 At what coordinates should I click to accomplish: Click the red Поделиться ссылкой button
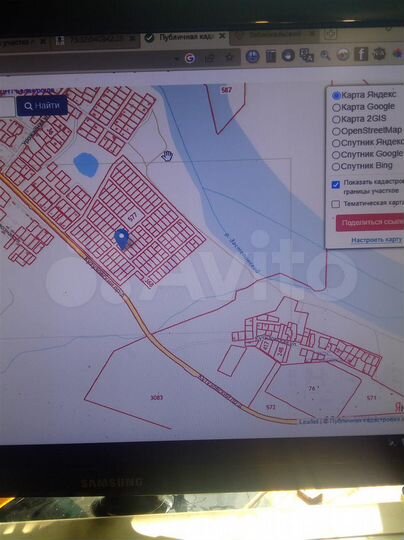pyautogui.click(x=370, y=222)
